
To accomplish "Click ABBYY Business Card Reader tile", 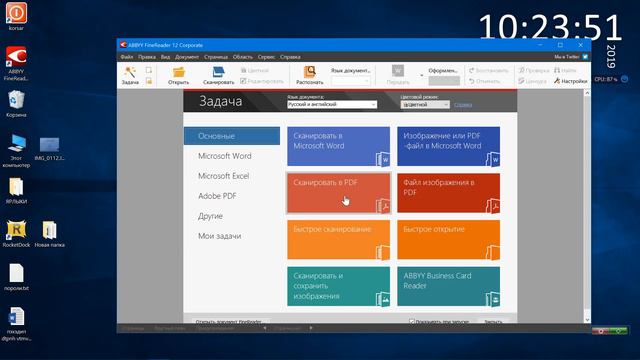I will pyautogui.click(x=449, y=287).
